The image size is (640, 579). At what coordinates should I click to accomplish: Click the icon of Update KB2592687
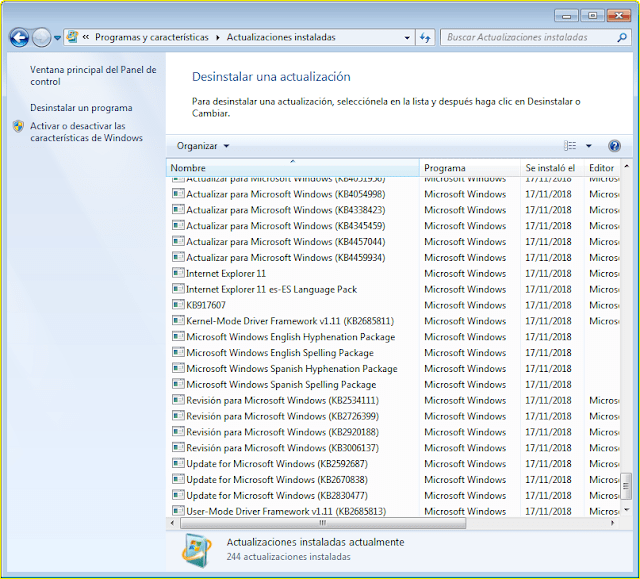pyautogui.click(x=178, y=464)
